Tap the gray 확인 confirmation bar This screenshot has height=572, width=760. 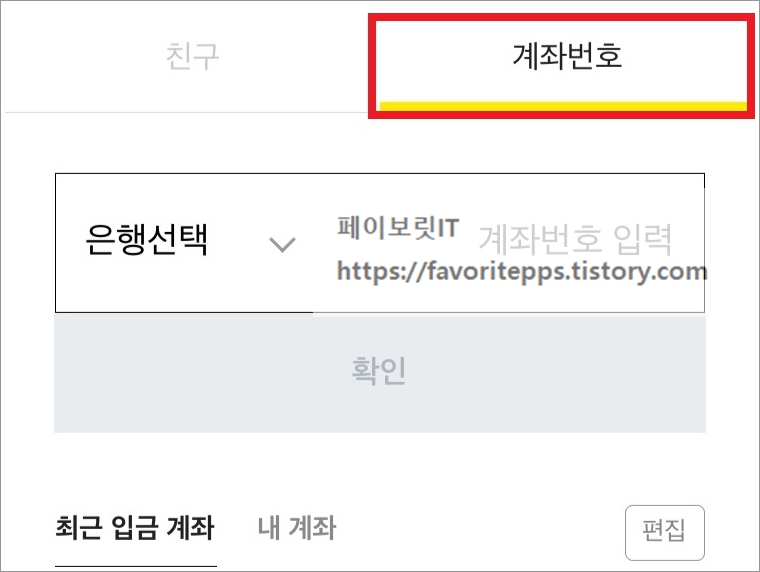pos(380,372)
